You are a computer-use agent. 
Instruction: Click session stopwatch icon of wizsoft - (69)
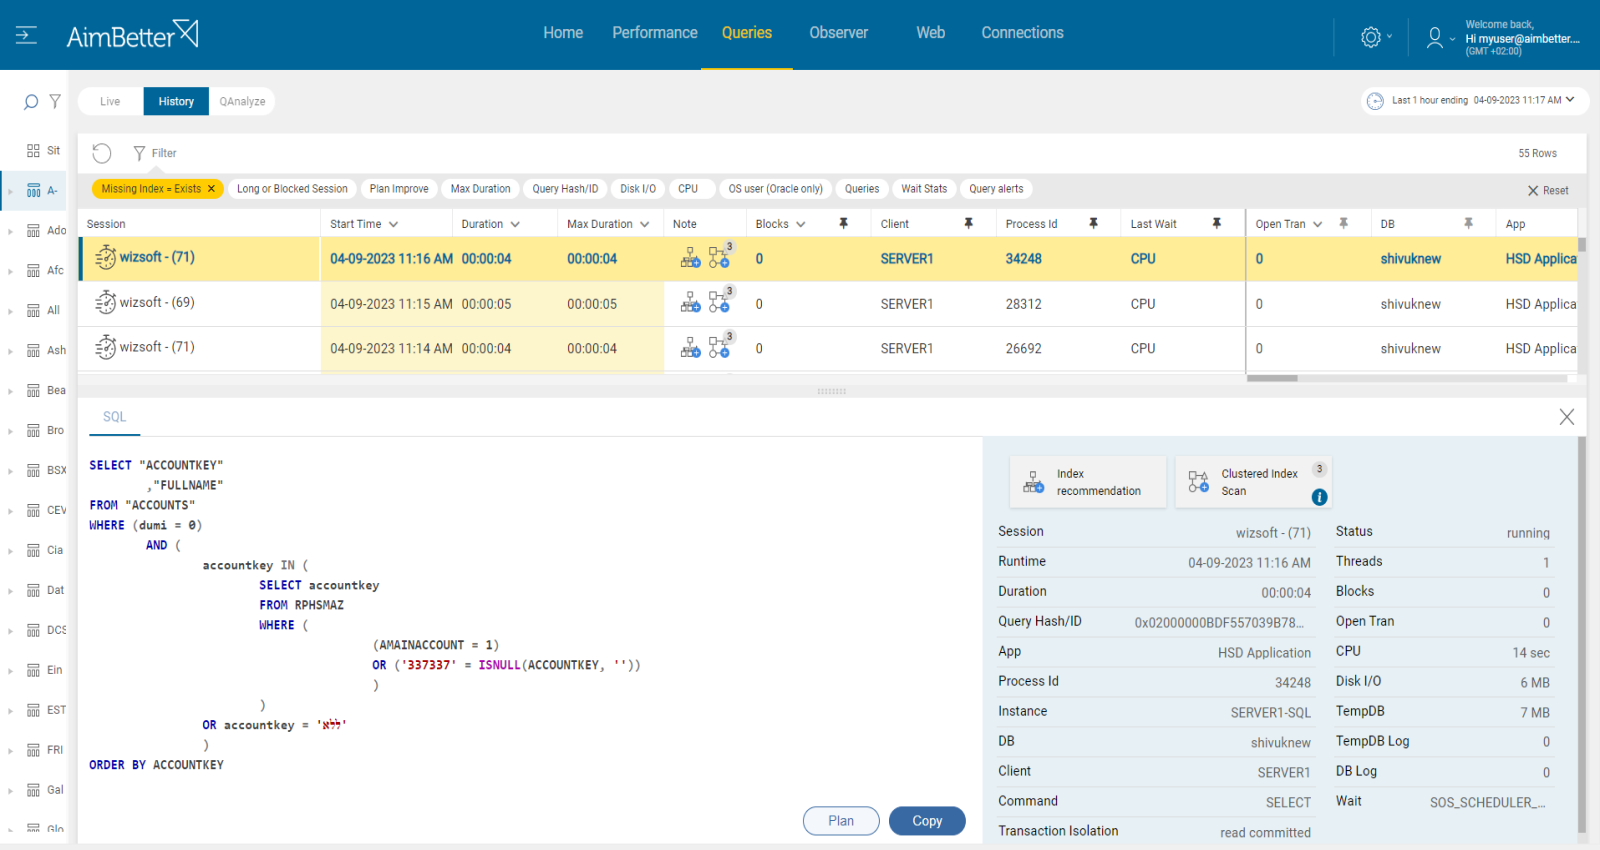(105, 302)
